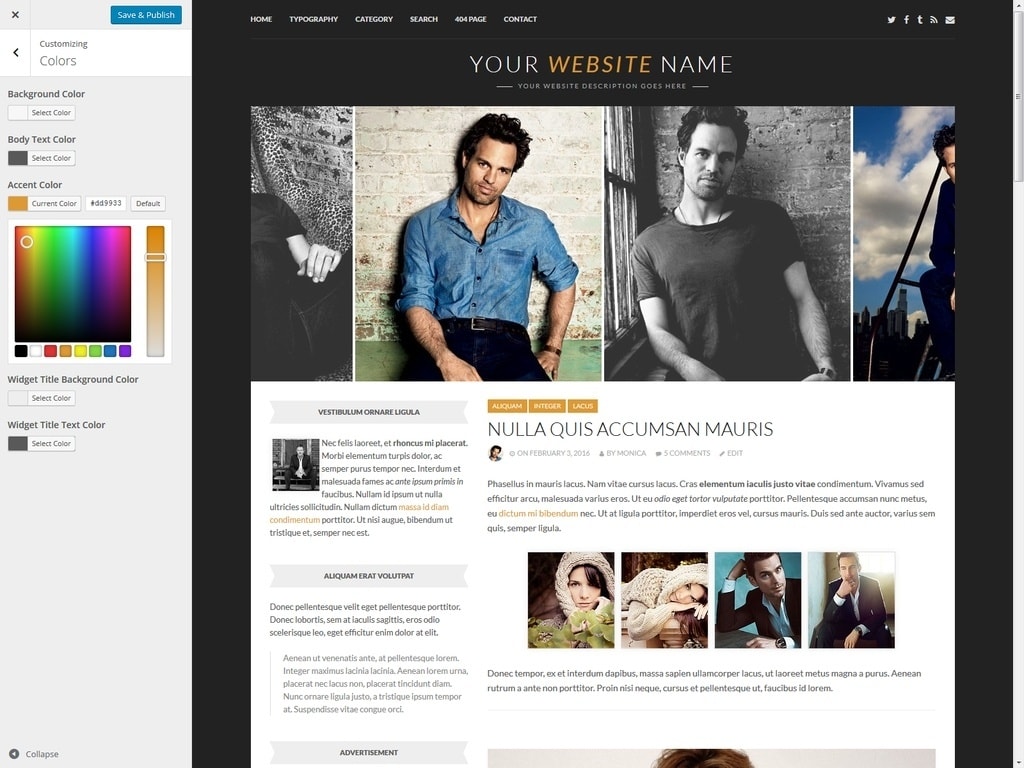Open the Typography menu item
1024x768 pixels.
point(314,19)
